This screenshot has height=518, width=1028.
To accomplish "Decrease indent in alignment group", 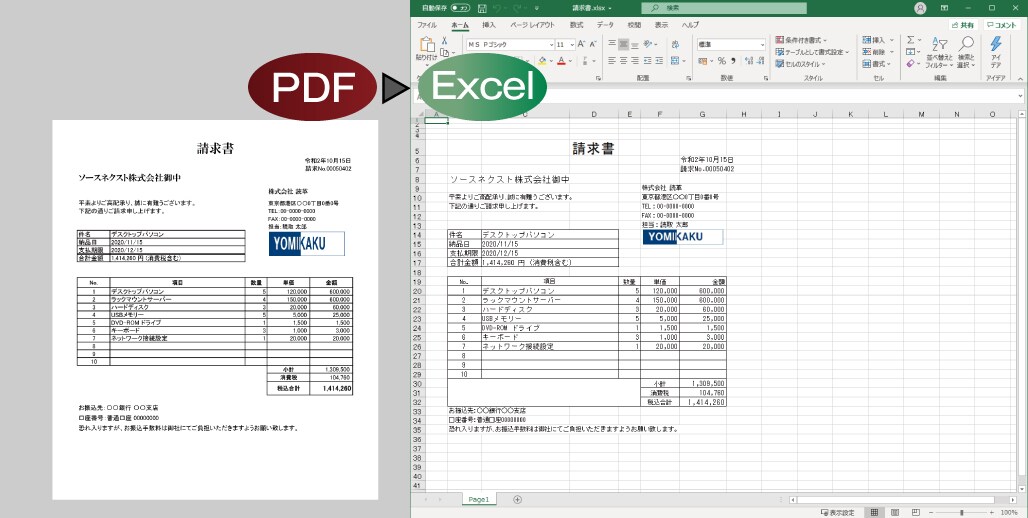I will point(648,60).
